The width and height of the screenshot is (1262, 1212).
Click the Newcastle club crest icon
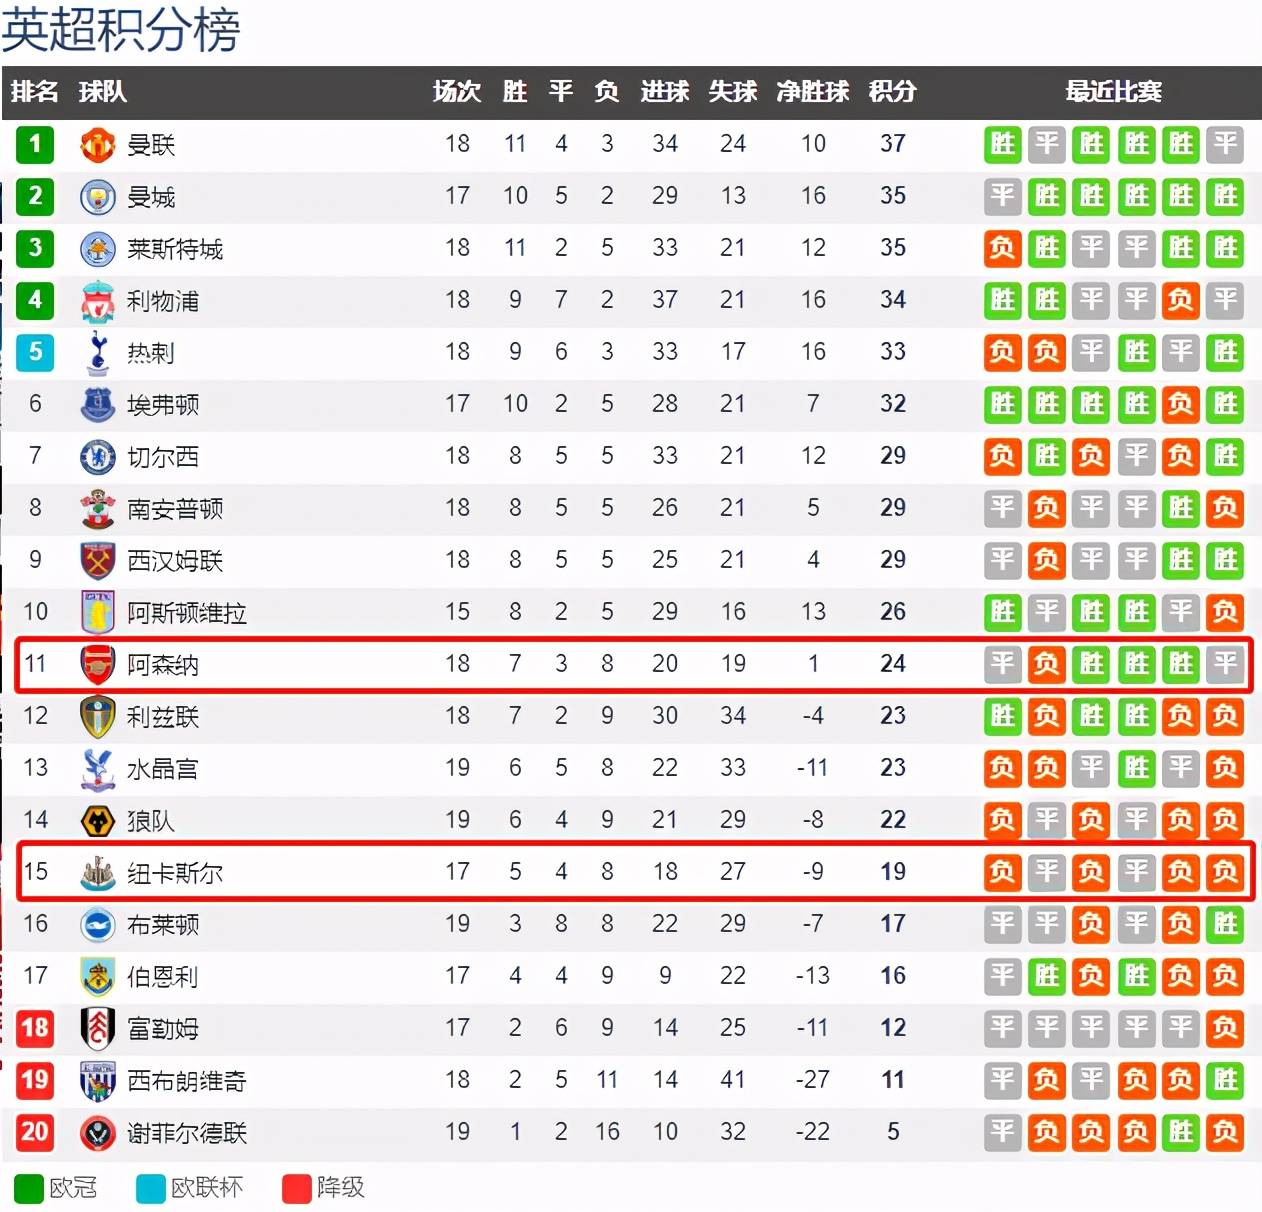pyautogui.click(x=97, y=872)
